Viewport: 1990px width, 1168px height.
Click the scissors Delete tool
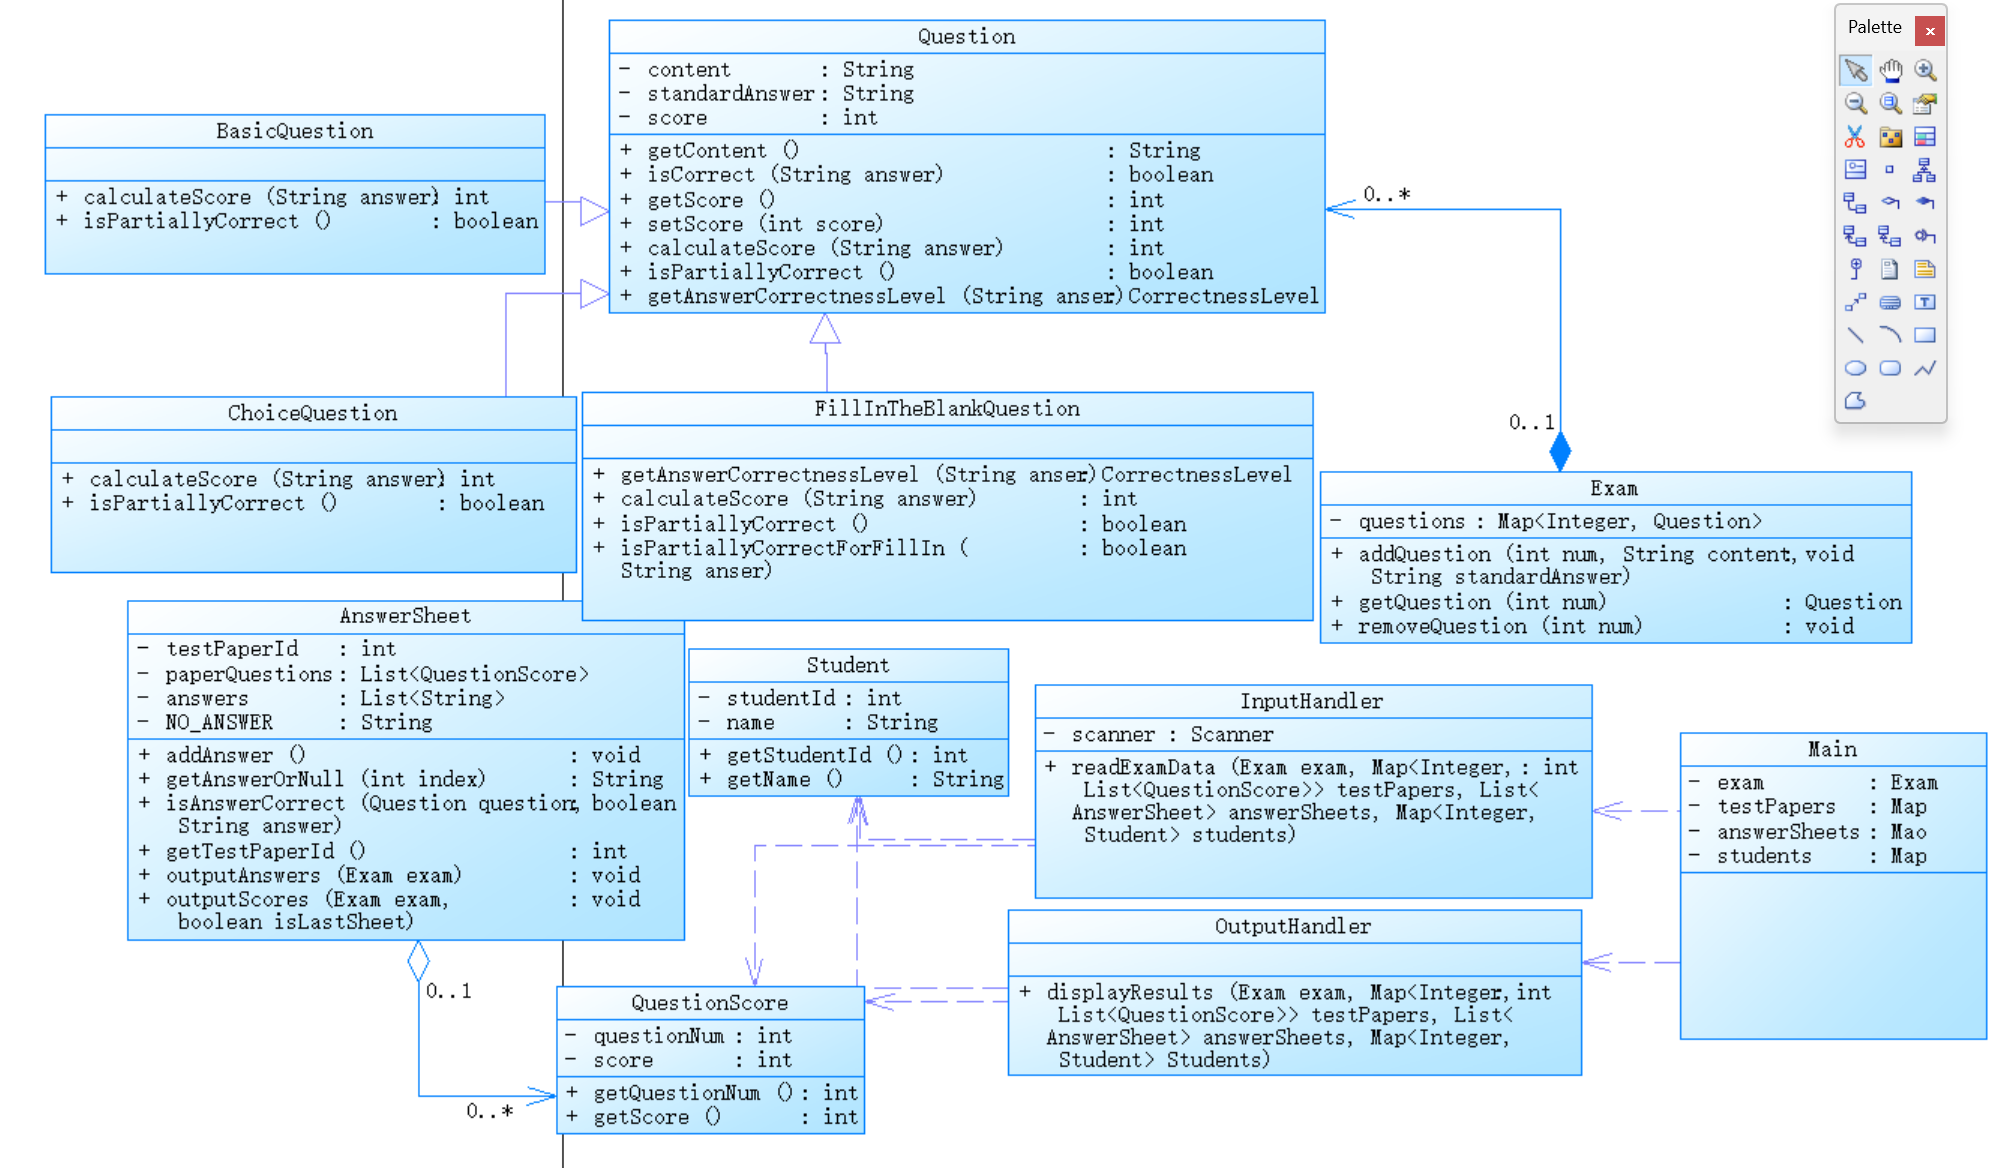[1855, 136]
